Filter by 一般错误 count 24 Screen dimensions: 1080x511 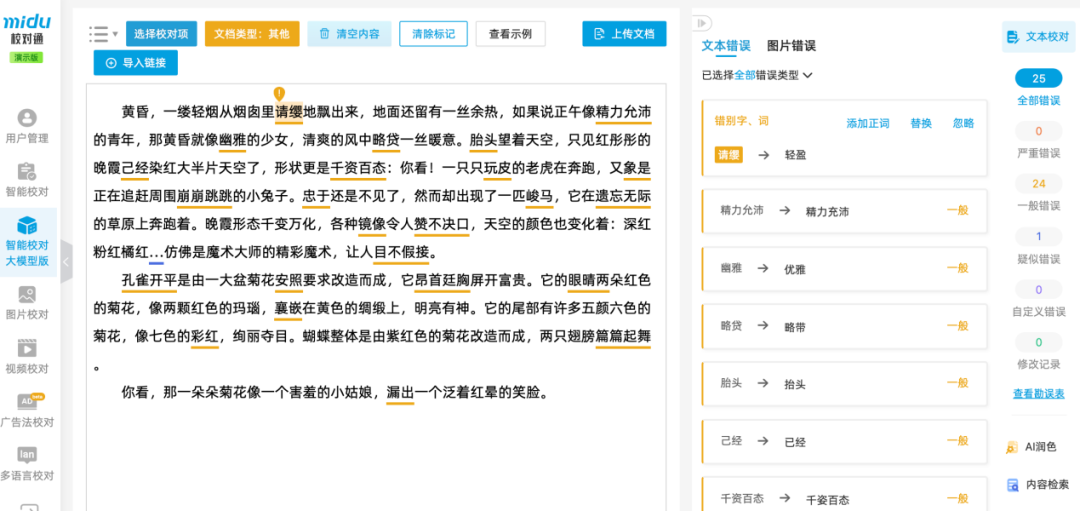[1039, 194]
